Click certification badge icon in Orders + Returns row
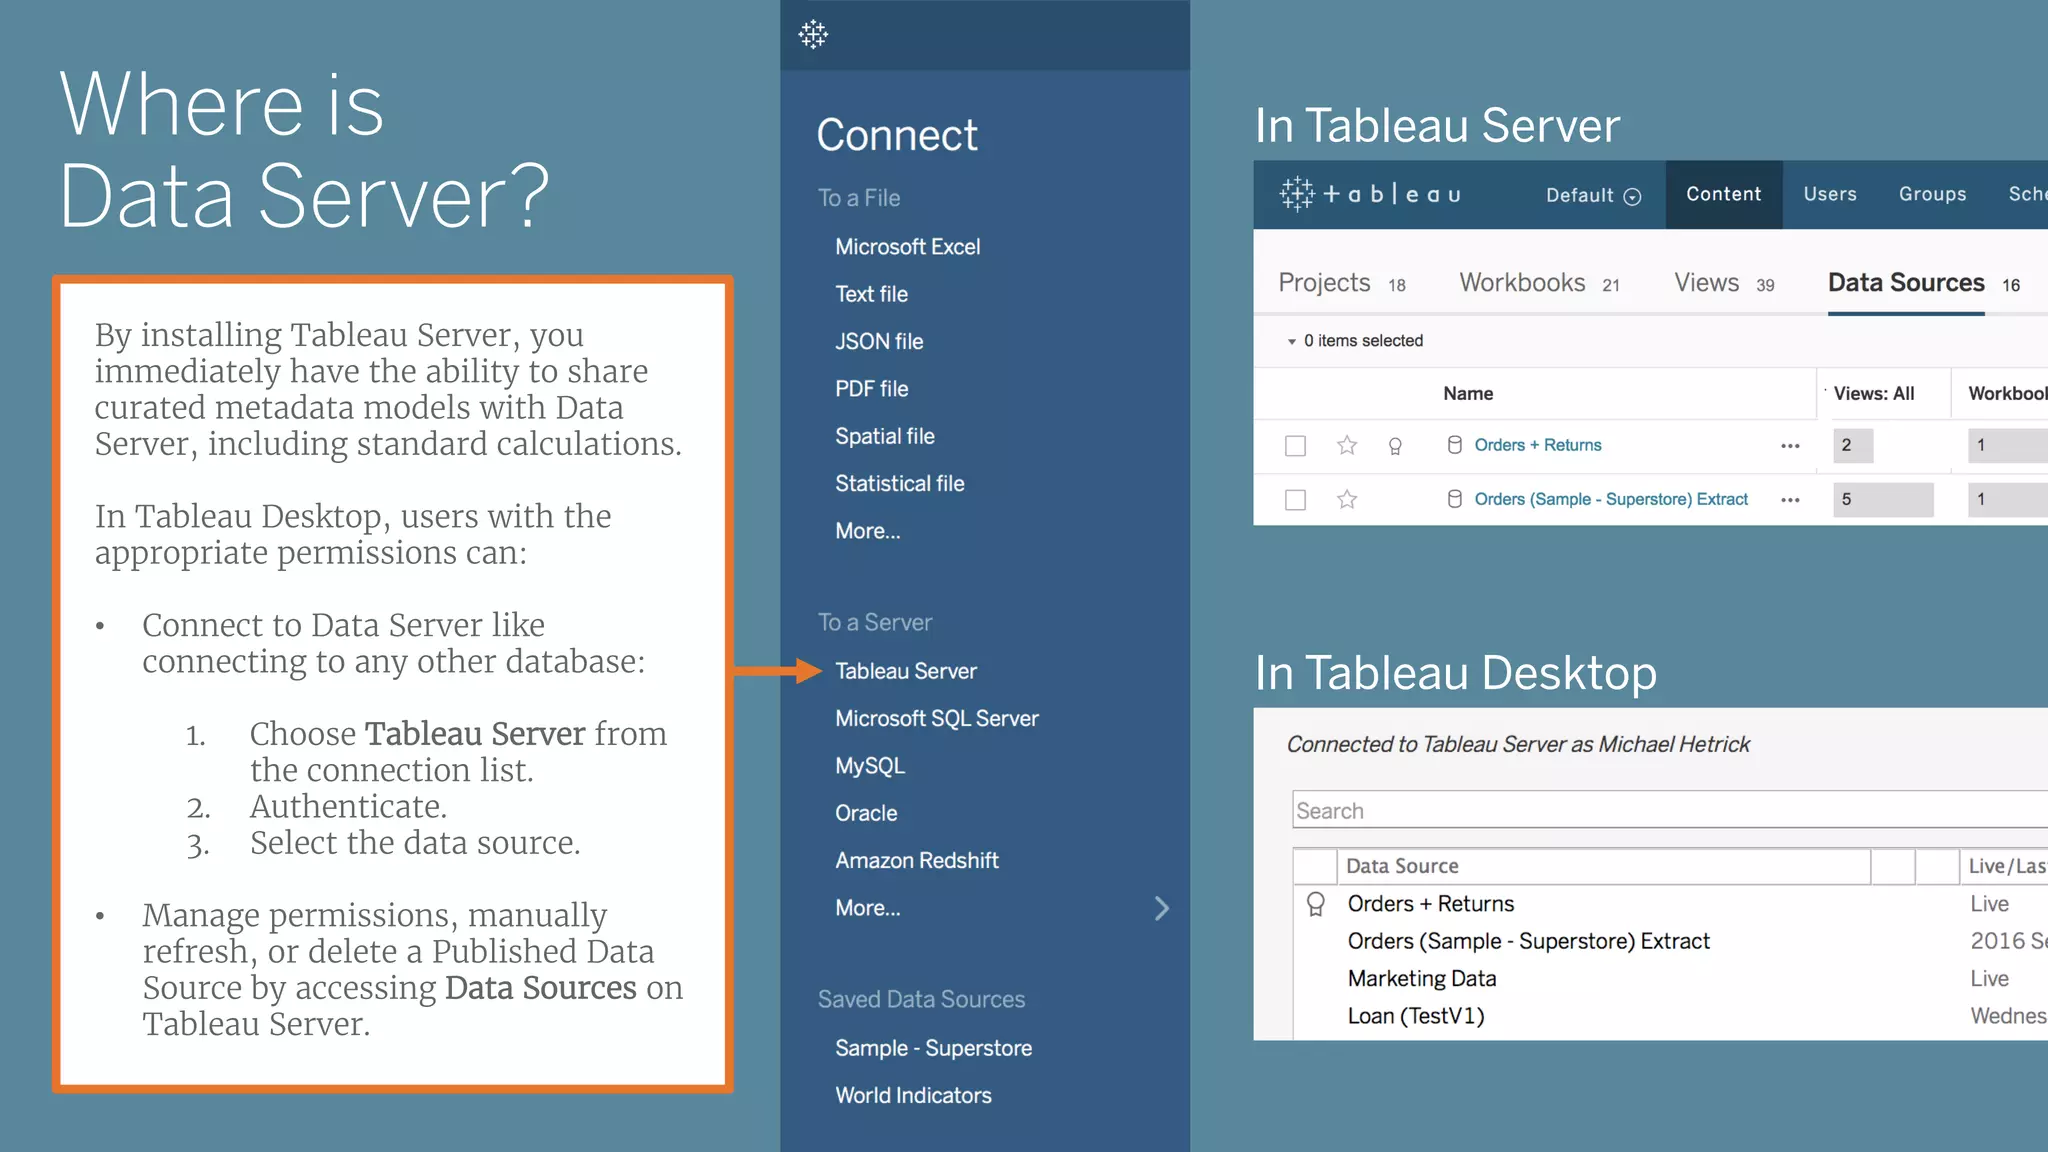This screenshot has width=2048, height=1152. tap(1395, 446)
